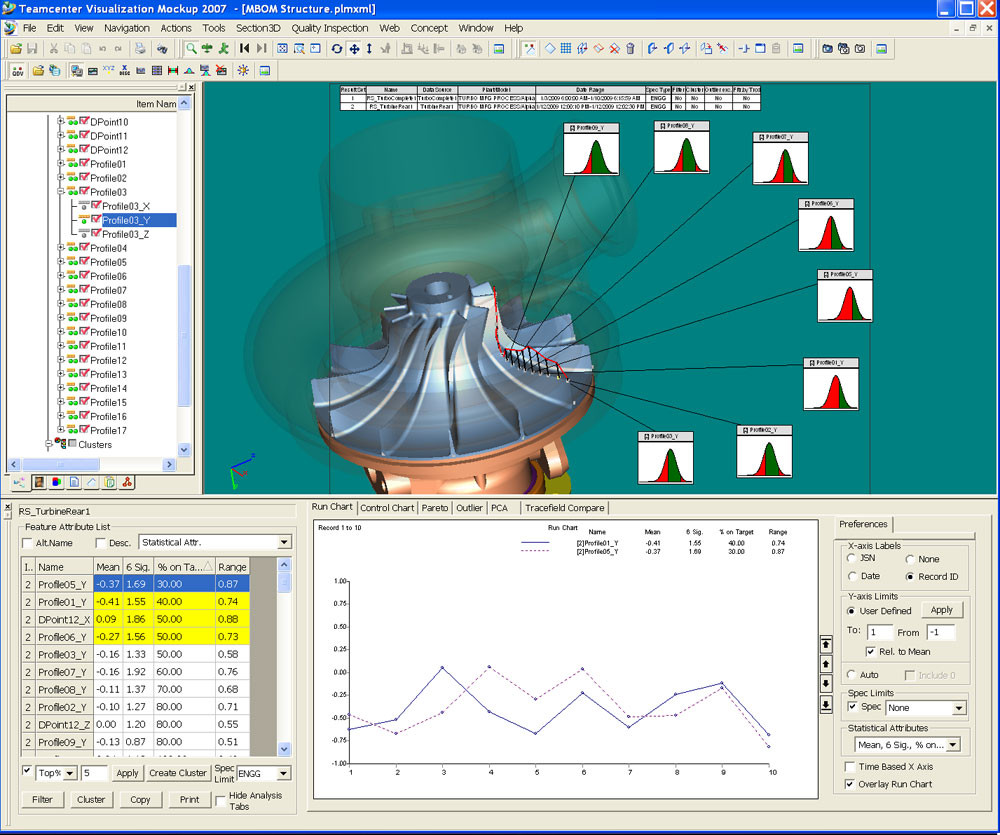Click the bell-curve distribution toolbar icon
1000x835 pixels.
189,71
